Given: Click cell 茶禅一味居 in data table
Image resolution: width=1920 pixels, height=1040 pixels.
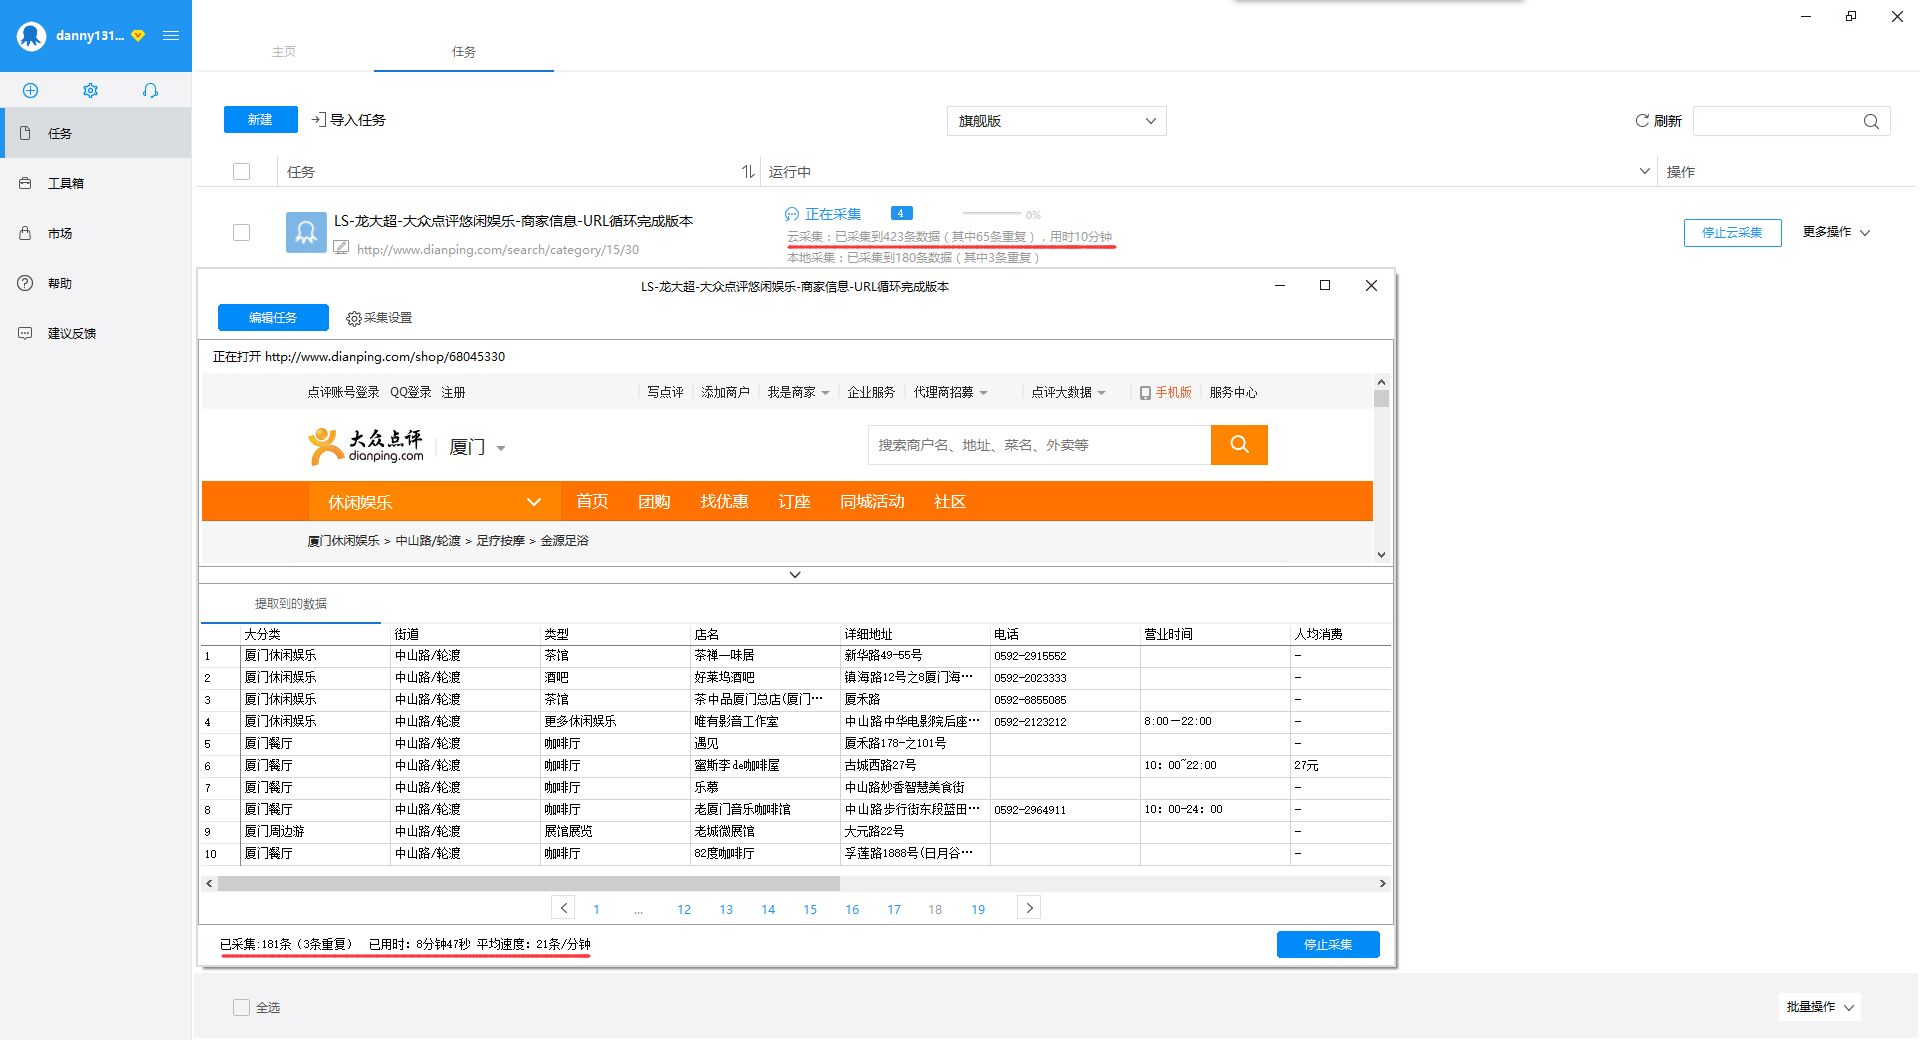Looking at the screenshot, I should pyautogui.click(x=765, y=656).
